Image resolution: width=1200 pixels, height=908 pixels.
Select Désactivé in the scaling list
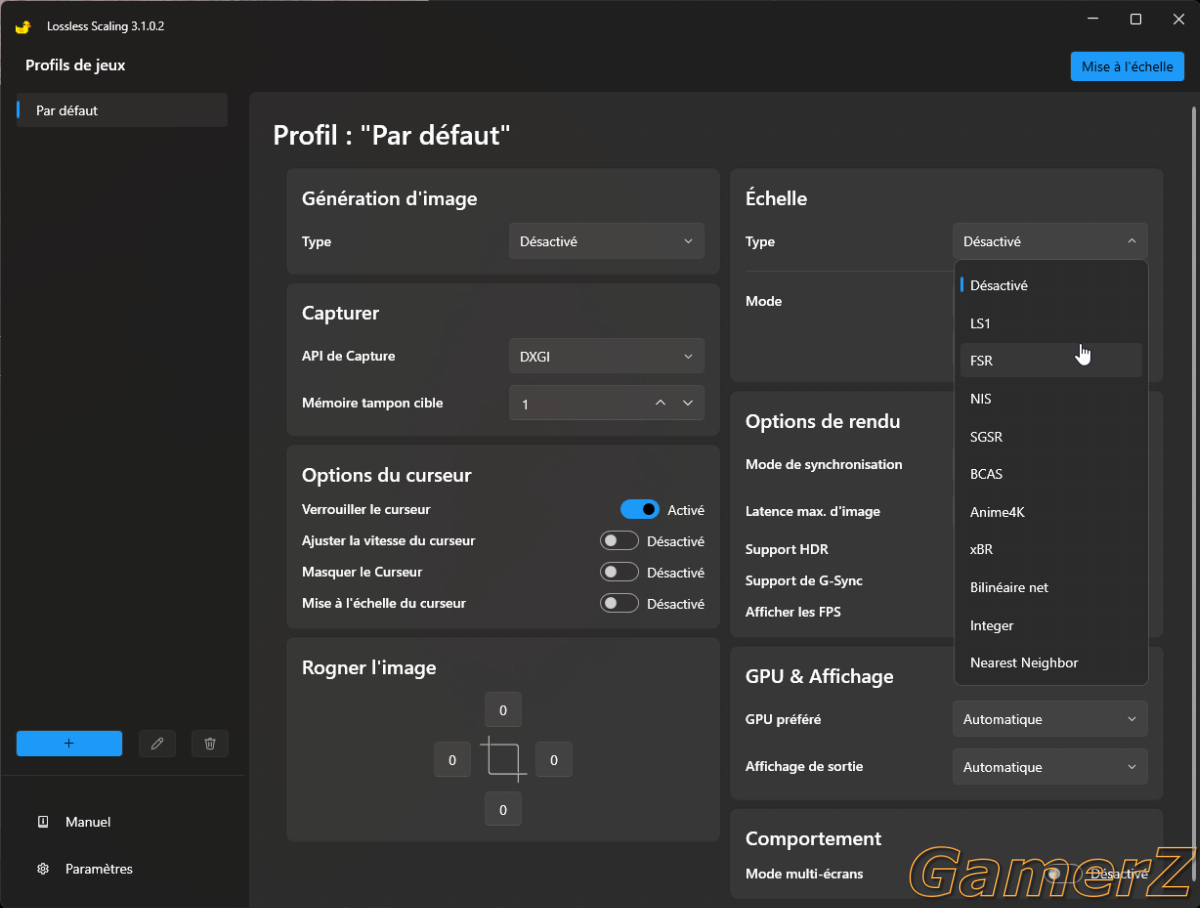click(1051, 285)
